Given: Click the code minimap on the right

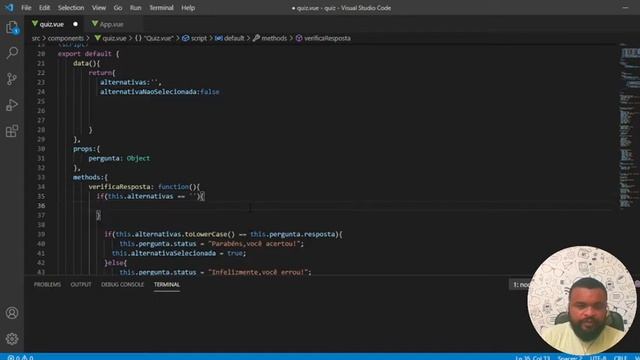Looking at the screenshot, I should click(x=629, y=127).
